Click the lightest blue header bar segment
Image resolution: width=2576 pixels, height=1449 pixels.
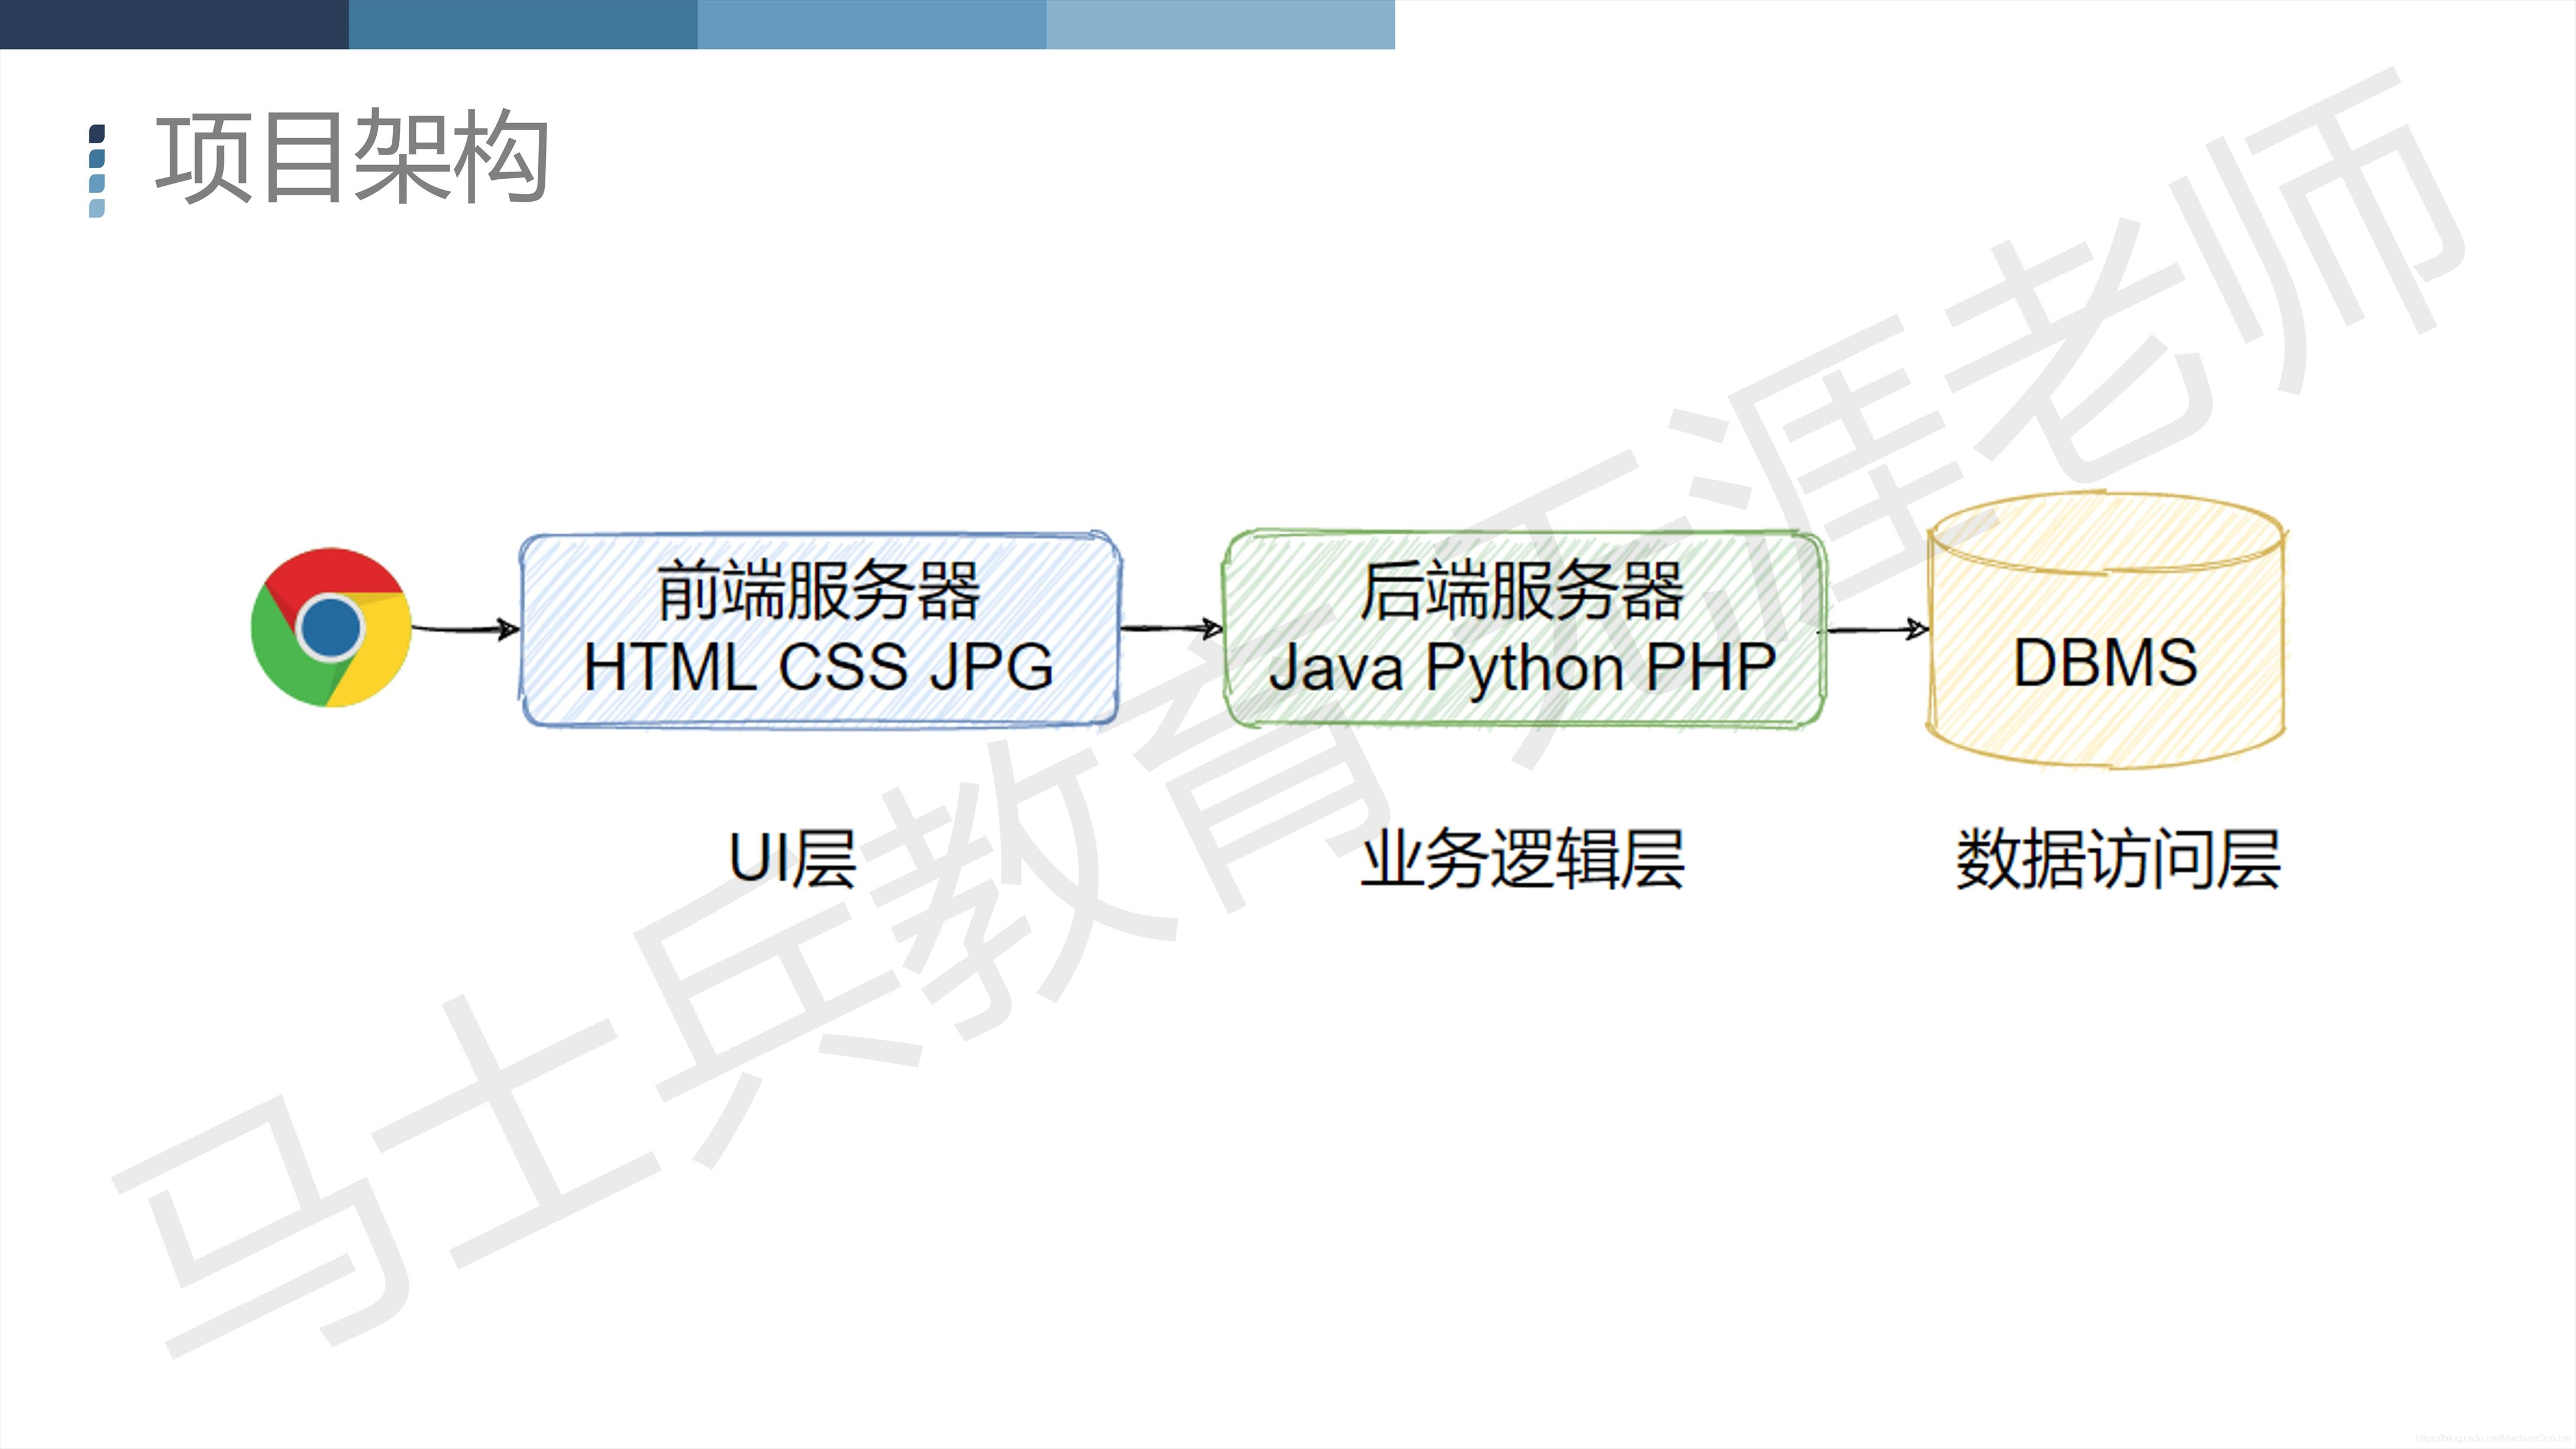point(1220,24)
